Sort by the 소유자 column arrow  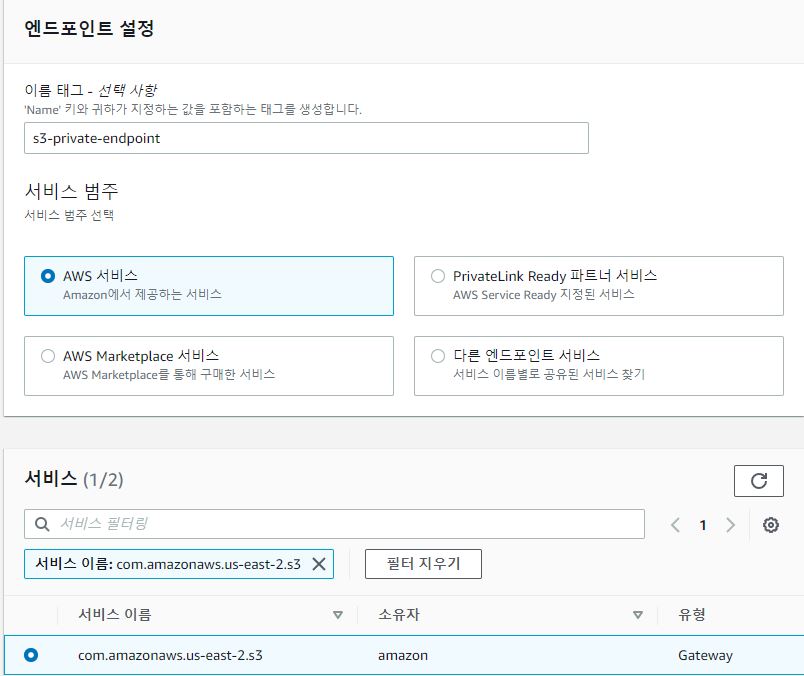click(x=638, y=614)
